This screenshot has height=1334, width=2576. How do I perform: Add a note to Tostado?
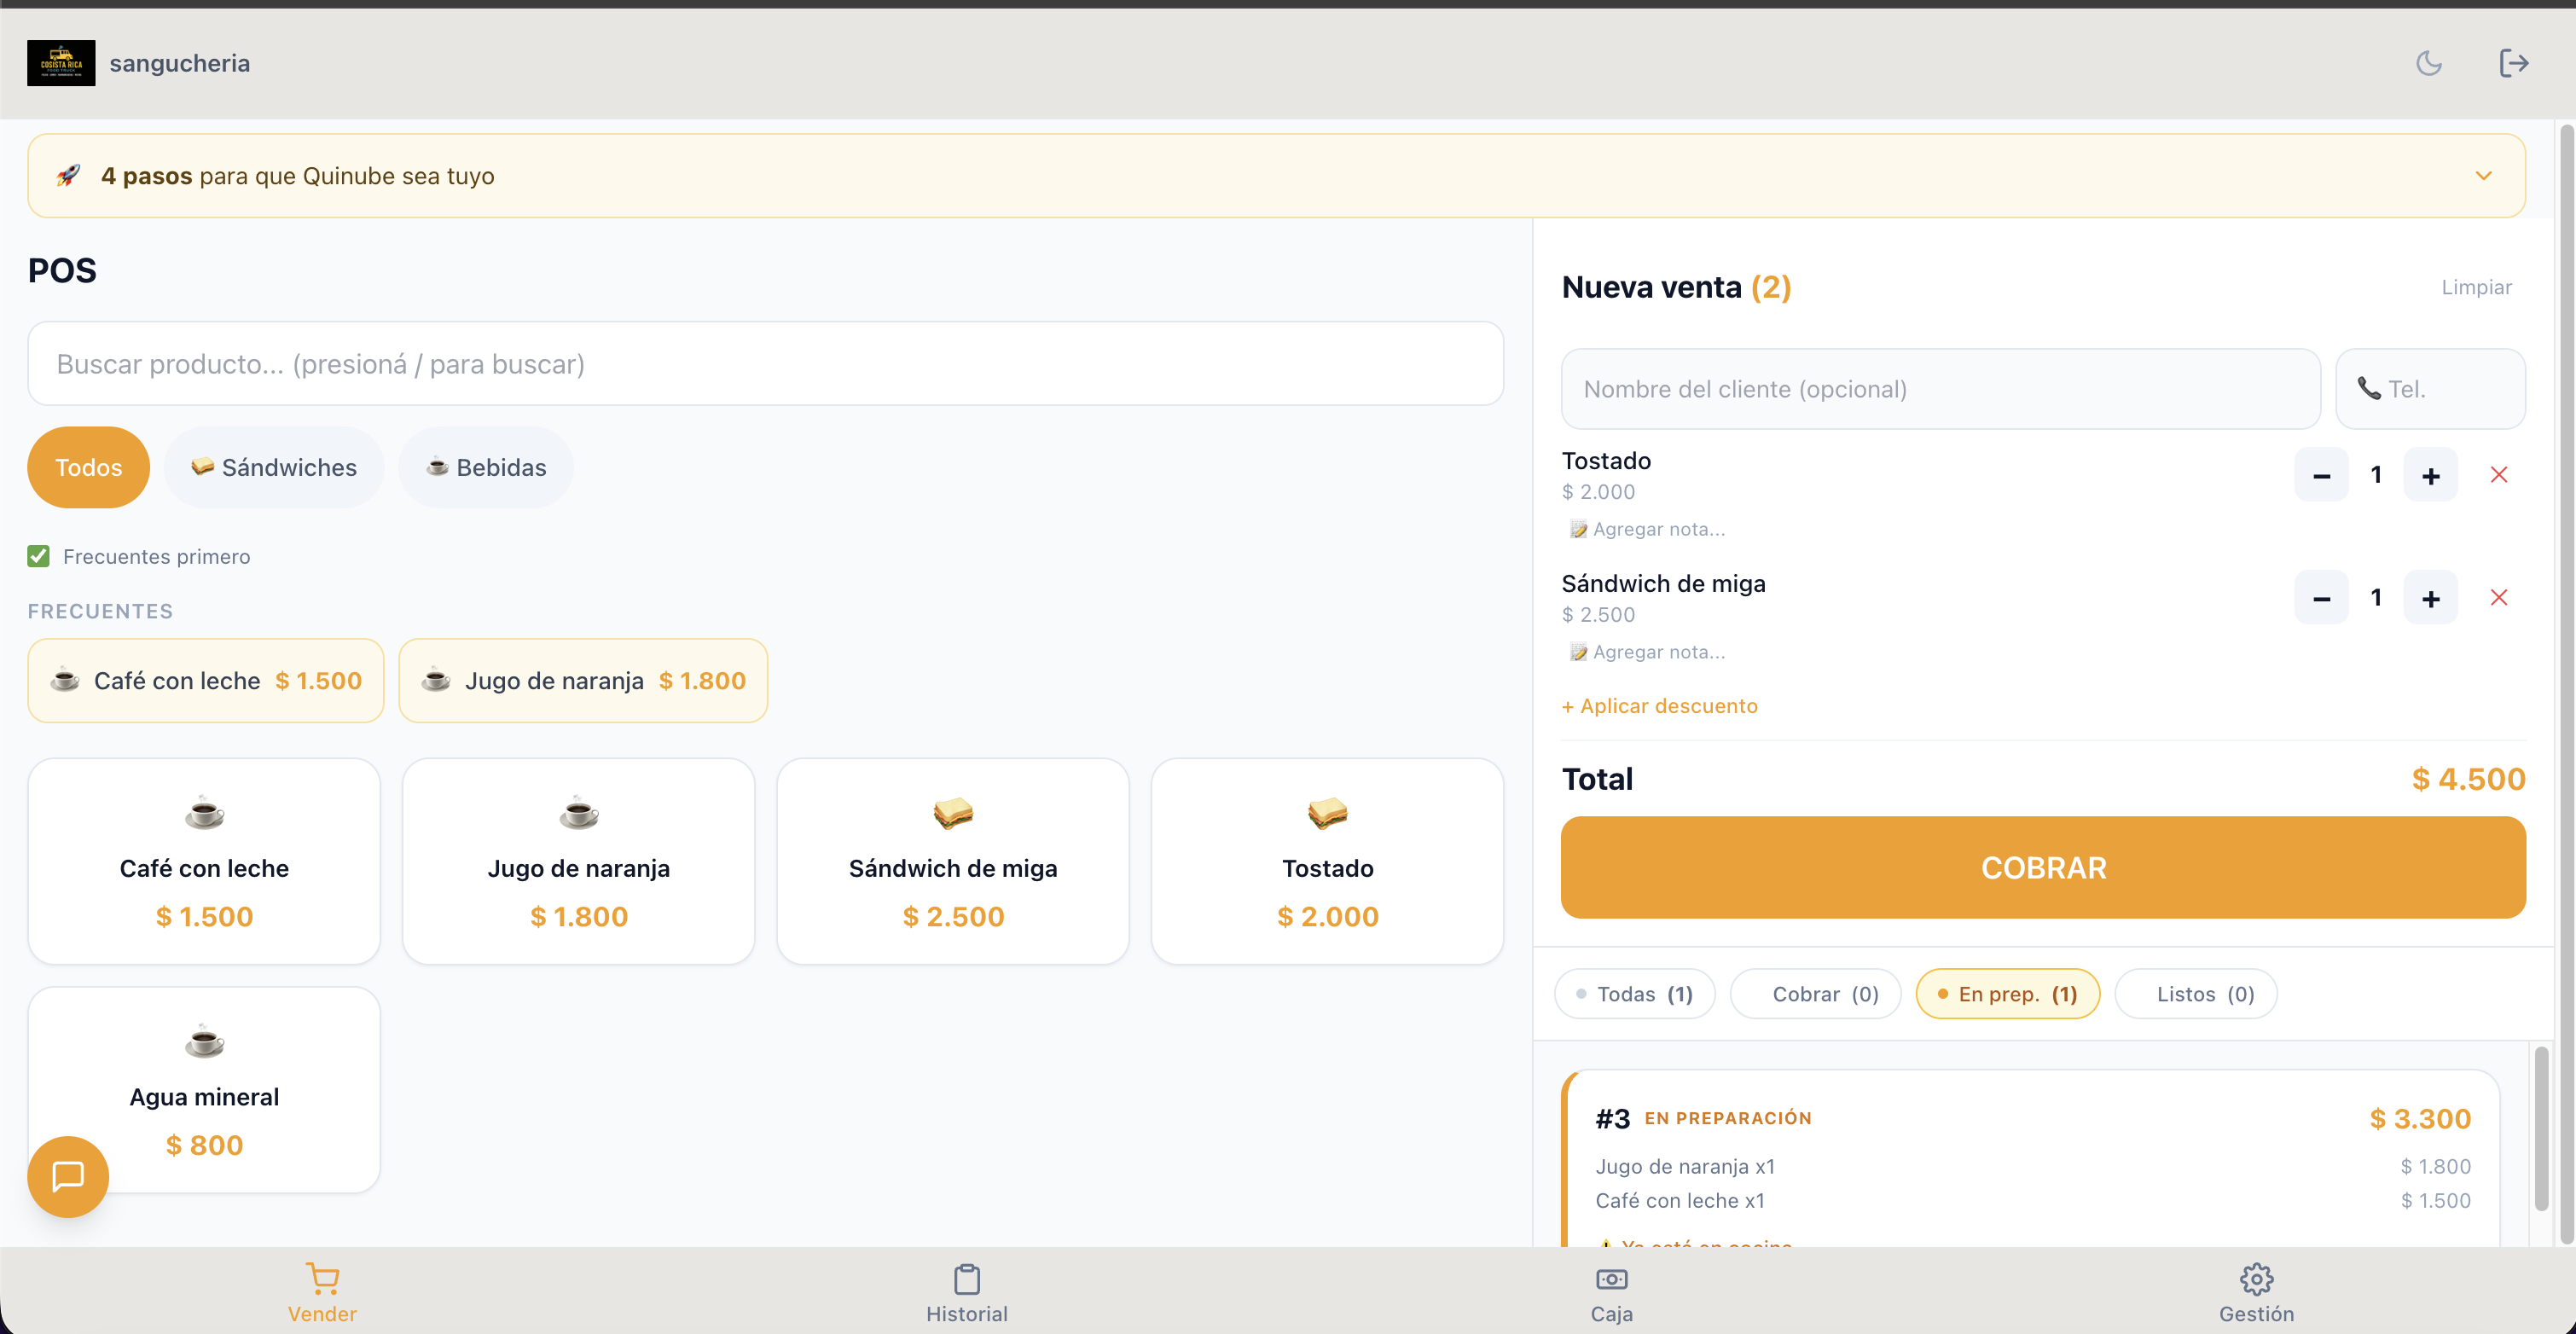click(x=1647, y=529)
